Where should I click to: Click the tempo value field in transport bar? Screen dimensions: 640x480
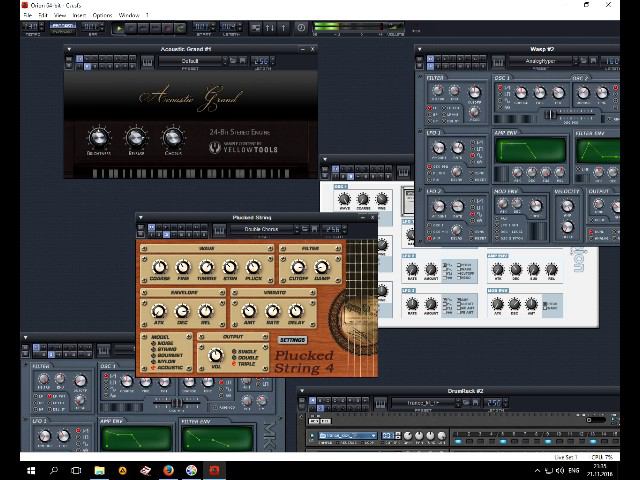[31, 27]
